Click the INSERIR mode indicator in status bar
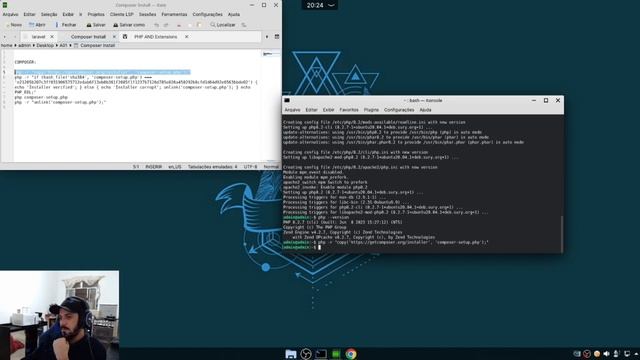This screenshot has height=360, width=640. pos(153,167)
